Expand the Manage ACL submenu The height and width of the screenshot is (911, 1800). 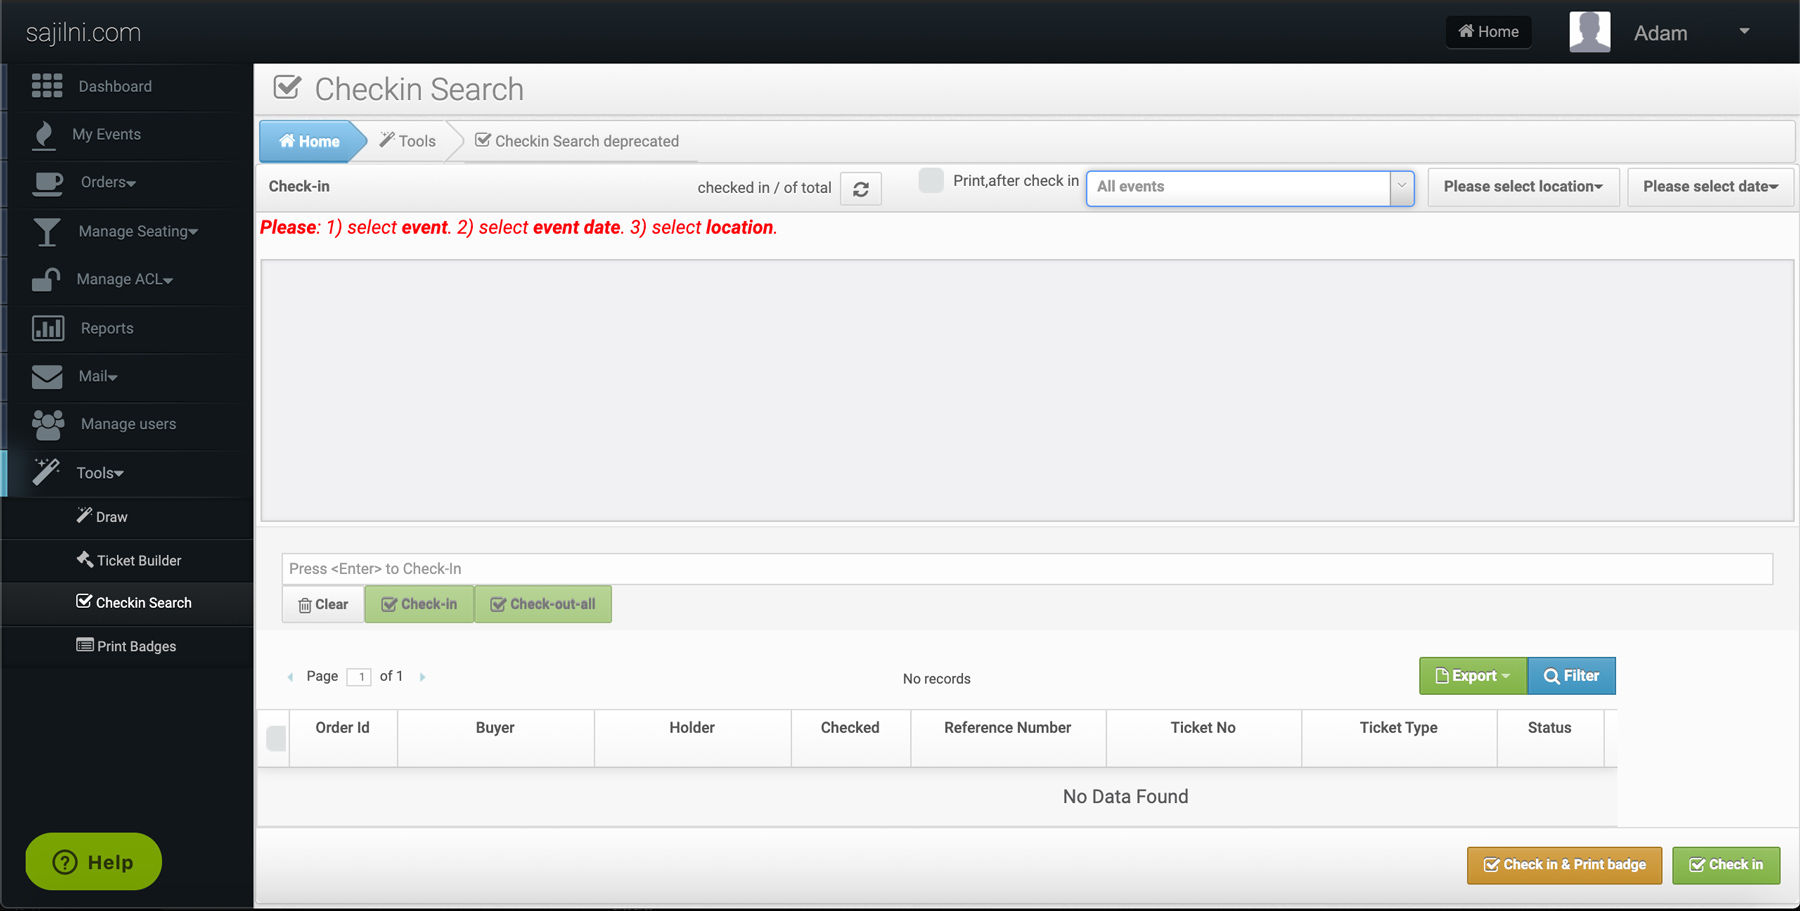tap(125, 279)
